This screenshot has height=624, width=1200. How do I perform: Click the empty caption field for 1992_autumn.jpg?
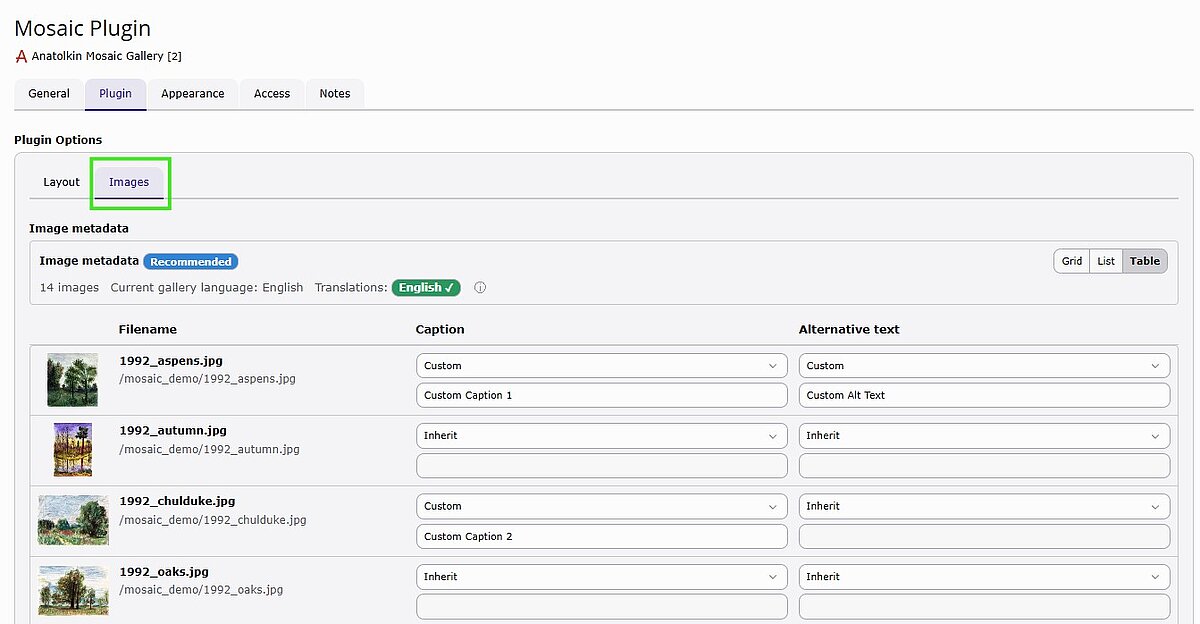(602, 466)
